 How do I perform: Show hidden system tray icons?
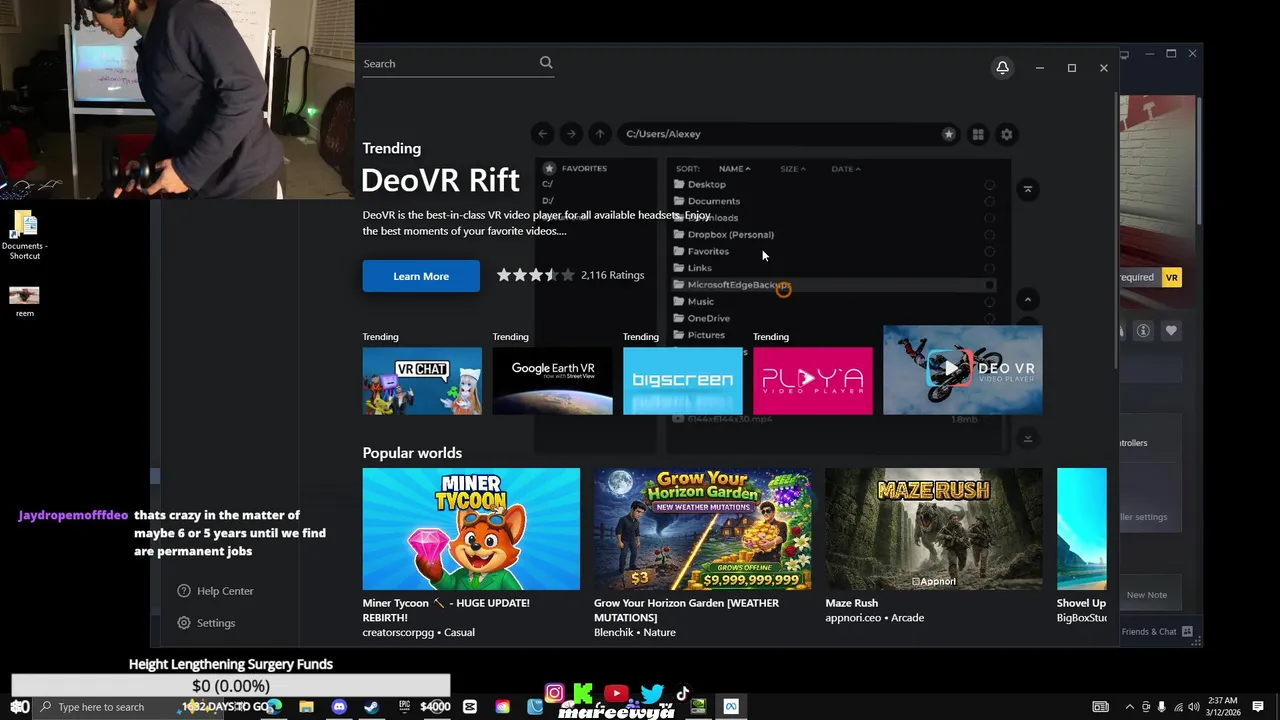coord(1130,707)
